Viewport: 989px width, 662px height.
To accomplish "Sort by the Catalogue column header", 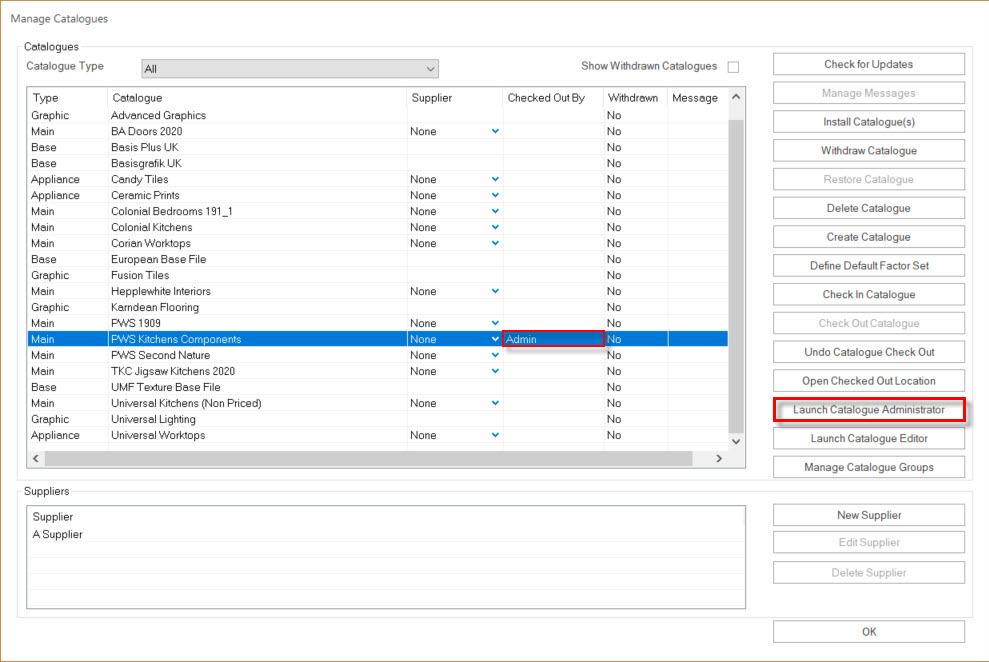I will [x=257, y=98].
